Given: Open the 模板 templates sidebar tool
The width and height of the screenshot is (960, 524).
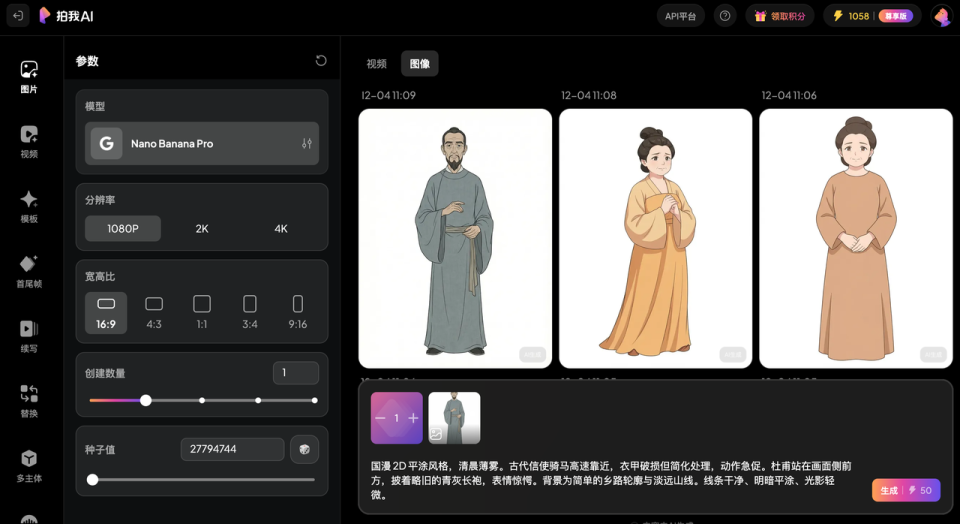Looking at the screenshot, I should click(29, 207).
